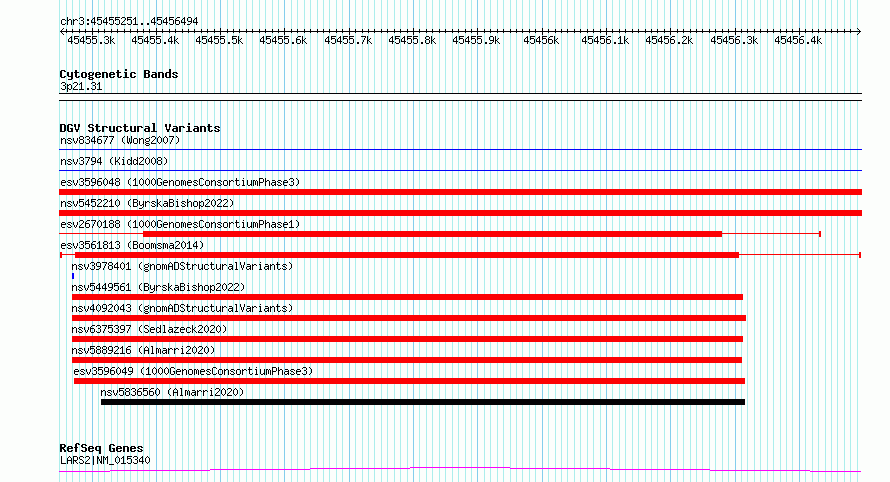Open variant label esv3561813 (Boomsma2014)
The image size is (890, 482).
(132, 245)
